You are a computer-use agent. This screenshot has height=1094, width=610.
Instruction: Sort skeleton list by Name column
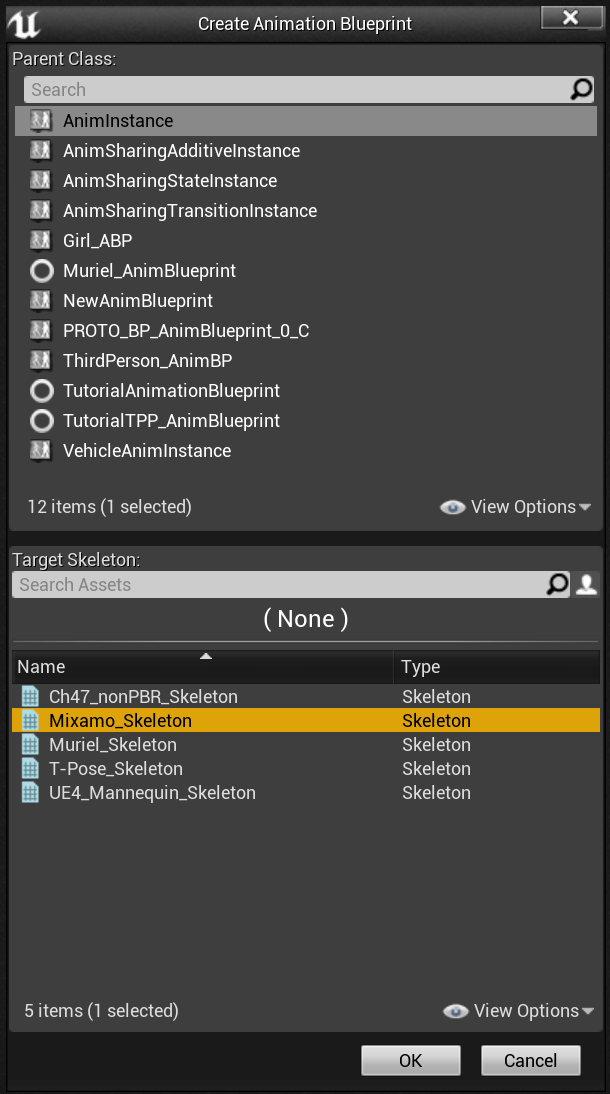point(203,666)
